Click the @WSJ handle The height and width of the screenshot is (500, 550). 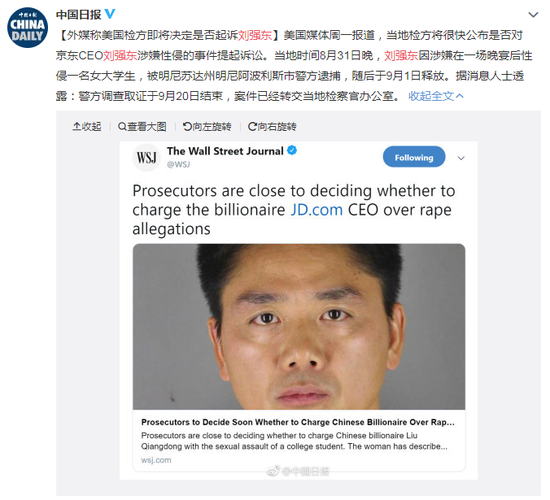[x=179, y=164]
